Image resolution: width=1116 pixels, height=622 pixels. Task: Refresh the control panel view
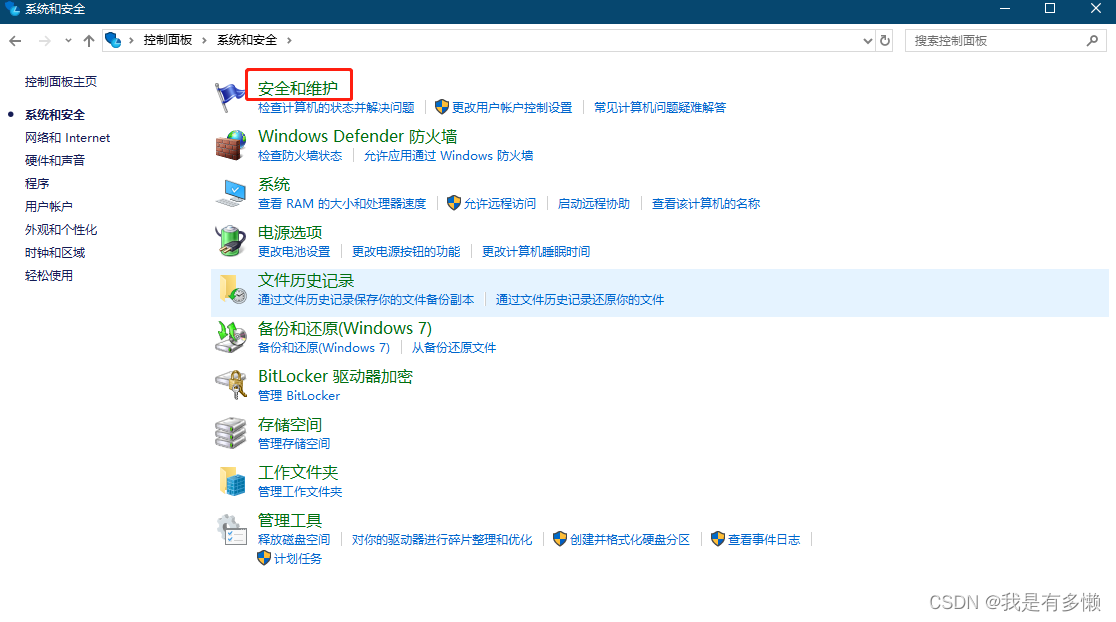(x=885, y=41)
